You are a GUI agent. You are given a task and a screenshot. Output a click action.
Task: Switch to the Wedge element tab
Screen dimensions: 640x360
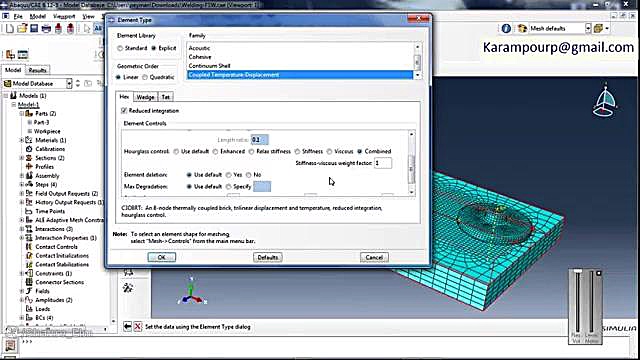(x=145, y=97)
